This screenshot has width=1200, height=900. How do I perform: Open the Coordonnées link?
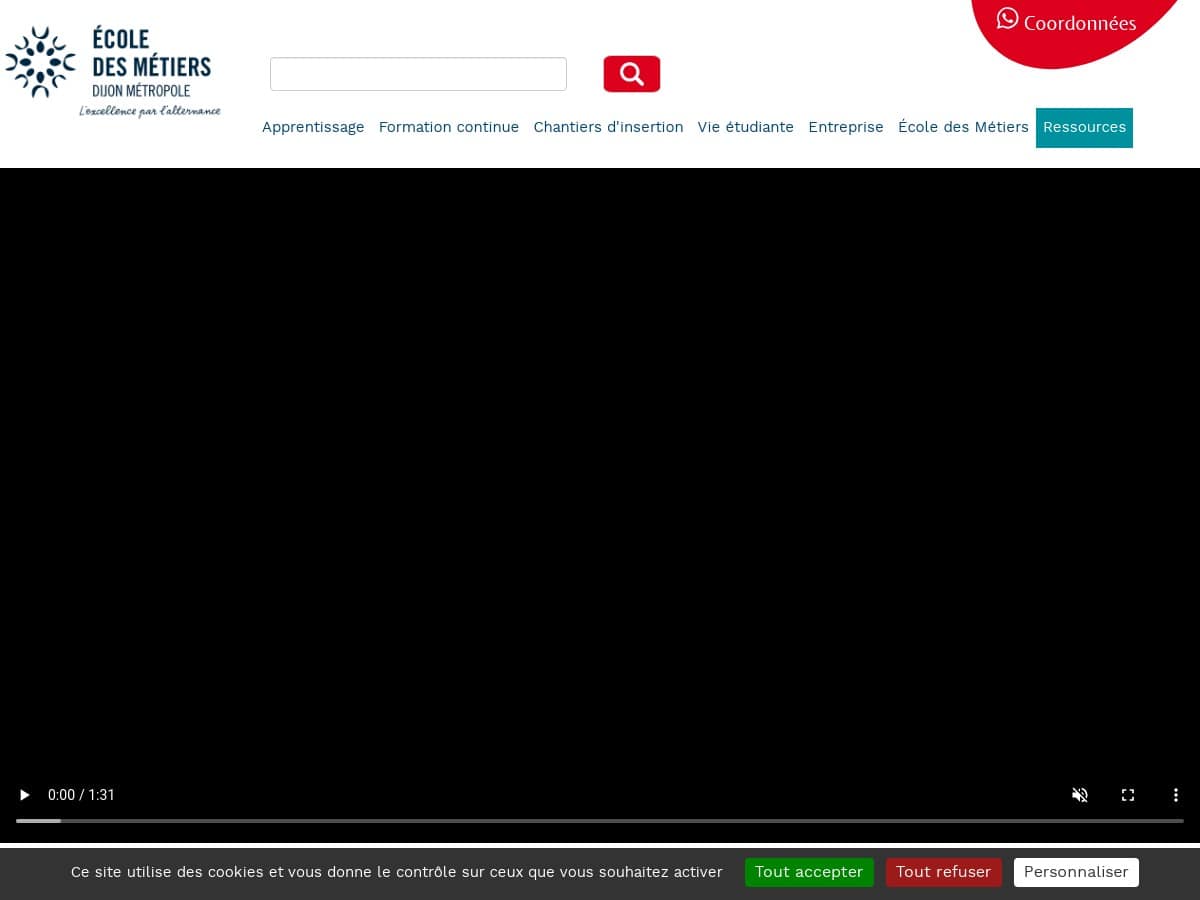tap(1080, 23)
